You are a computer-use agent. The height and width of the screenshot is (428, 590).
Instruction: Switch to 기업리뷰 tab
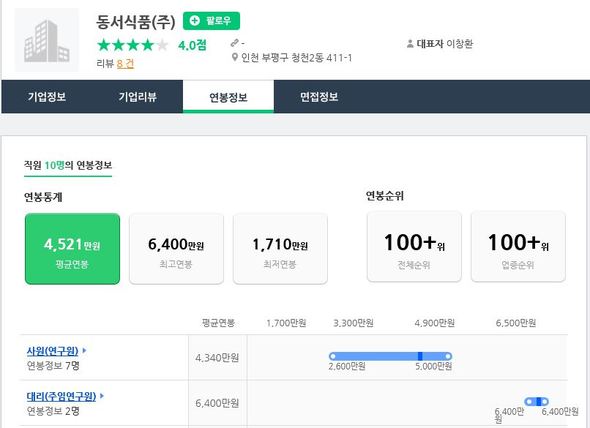[x=137, y=97]
